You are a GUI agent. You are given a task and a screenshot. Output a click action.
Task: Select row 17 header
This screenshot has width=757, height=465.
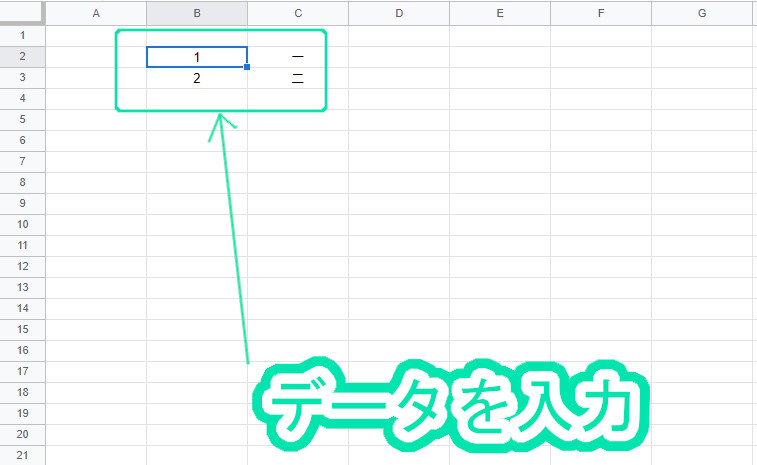(x=22, y=372)
